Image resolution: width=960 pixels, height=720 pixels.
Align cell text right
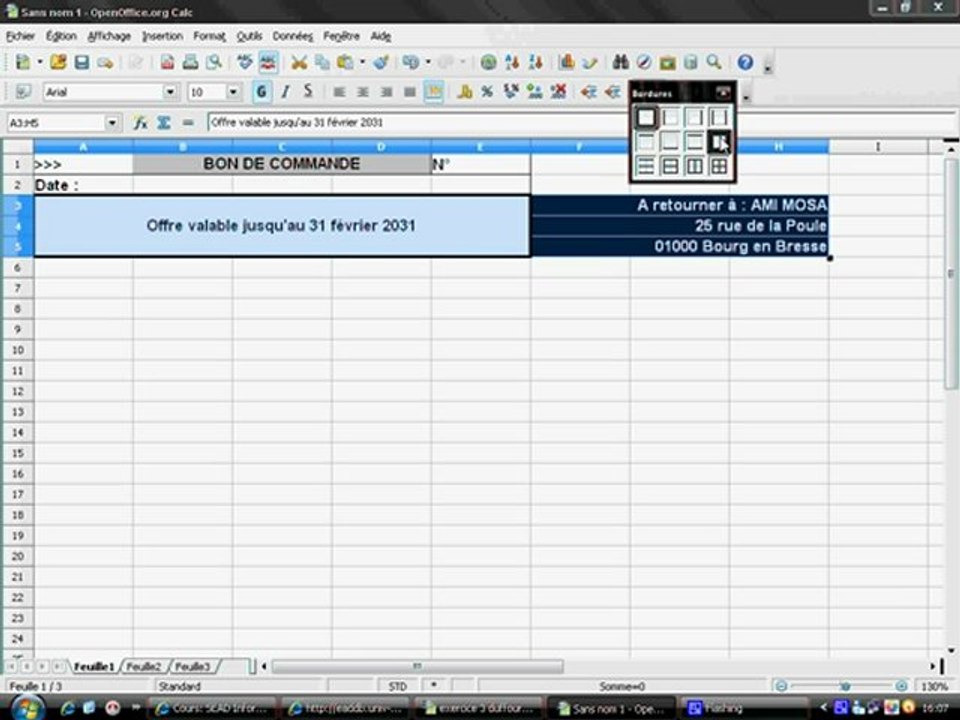[x=386, y=92]
